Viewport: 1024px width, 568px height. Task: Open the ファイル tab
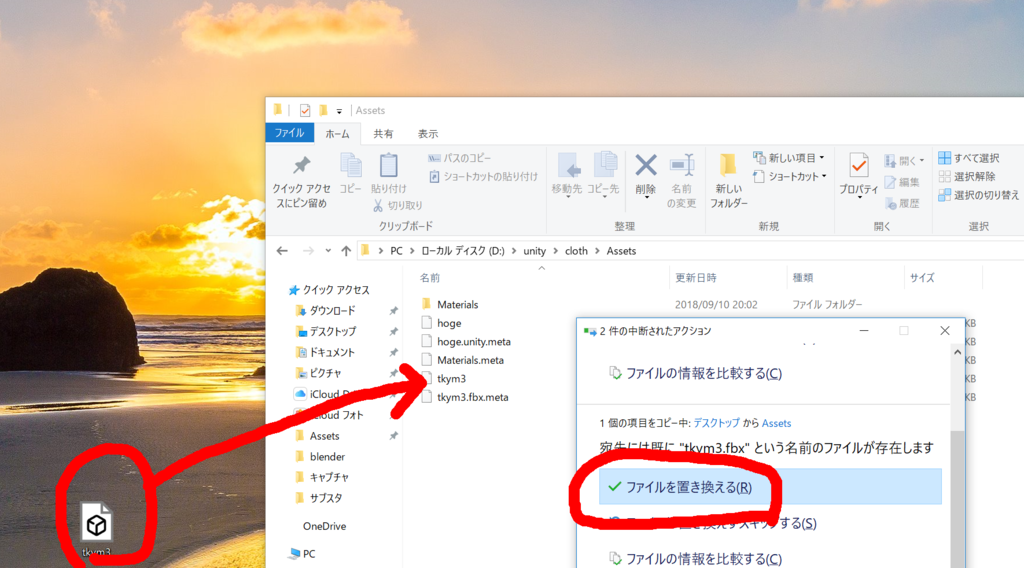[x=289, y=133]
